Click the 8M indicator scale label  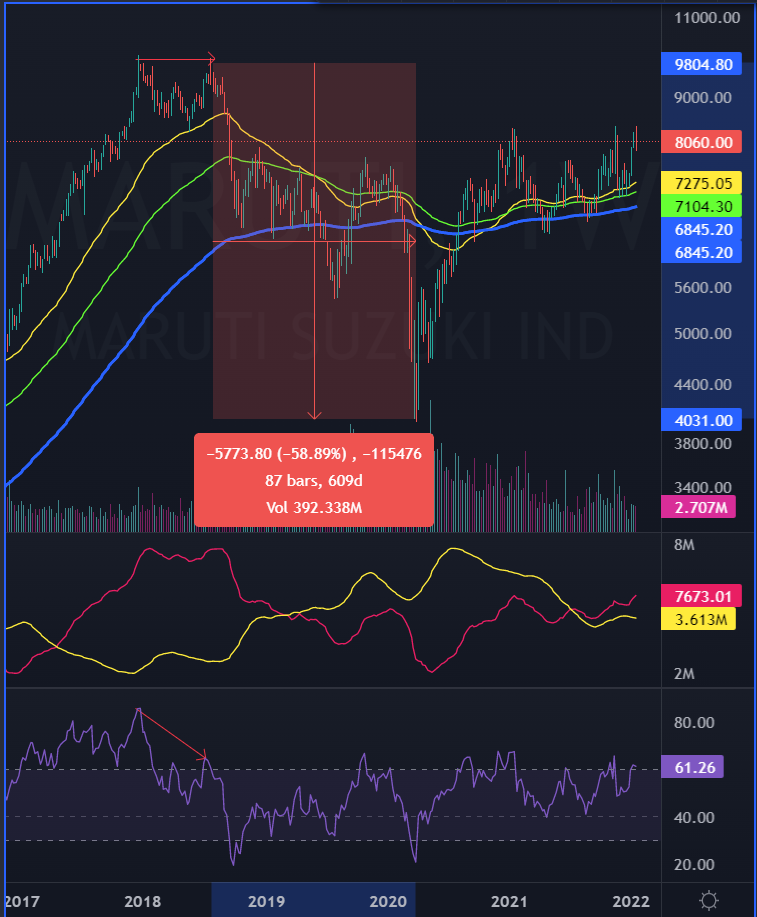[x=684, y=544]
